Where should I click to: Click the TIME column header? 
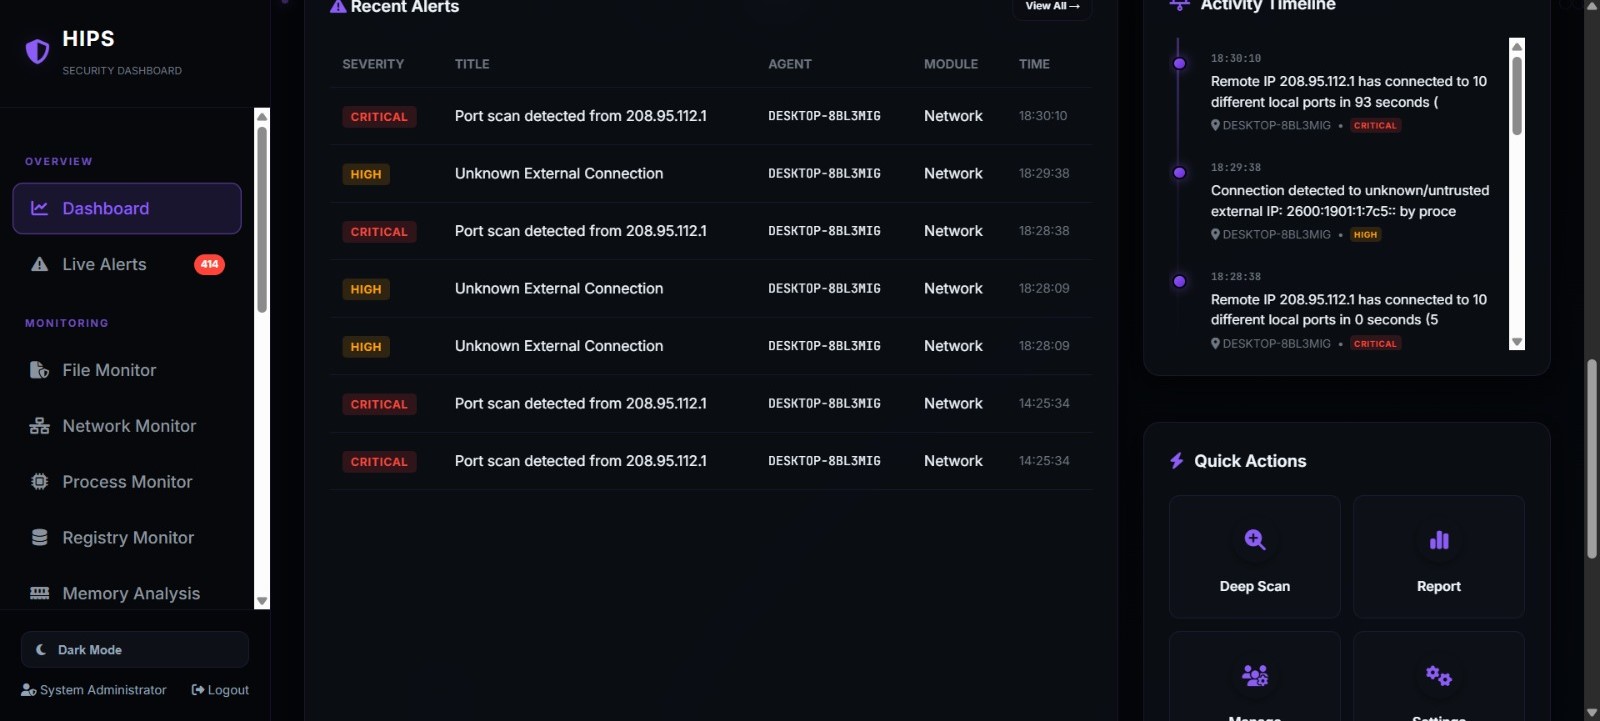(1034, 64)
